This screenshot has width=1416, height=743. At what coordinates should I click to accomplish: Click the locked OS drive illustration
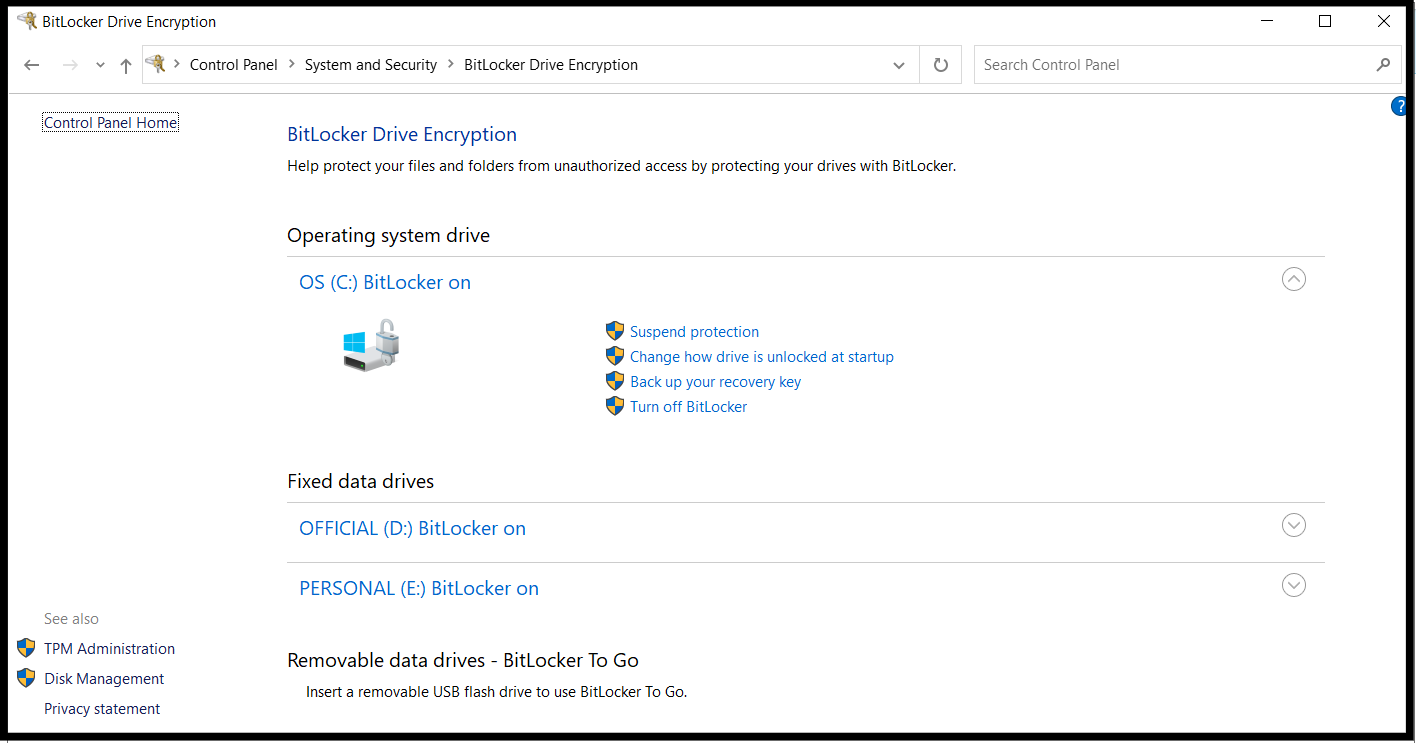pos(371,344)
